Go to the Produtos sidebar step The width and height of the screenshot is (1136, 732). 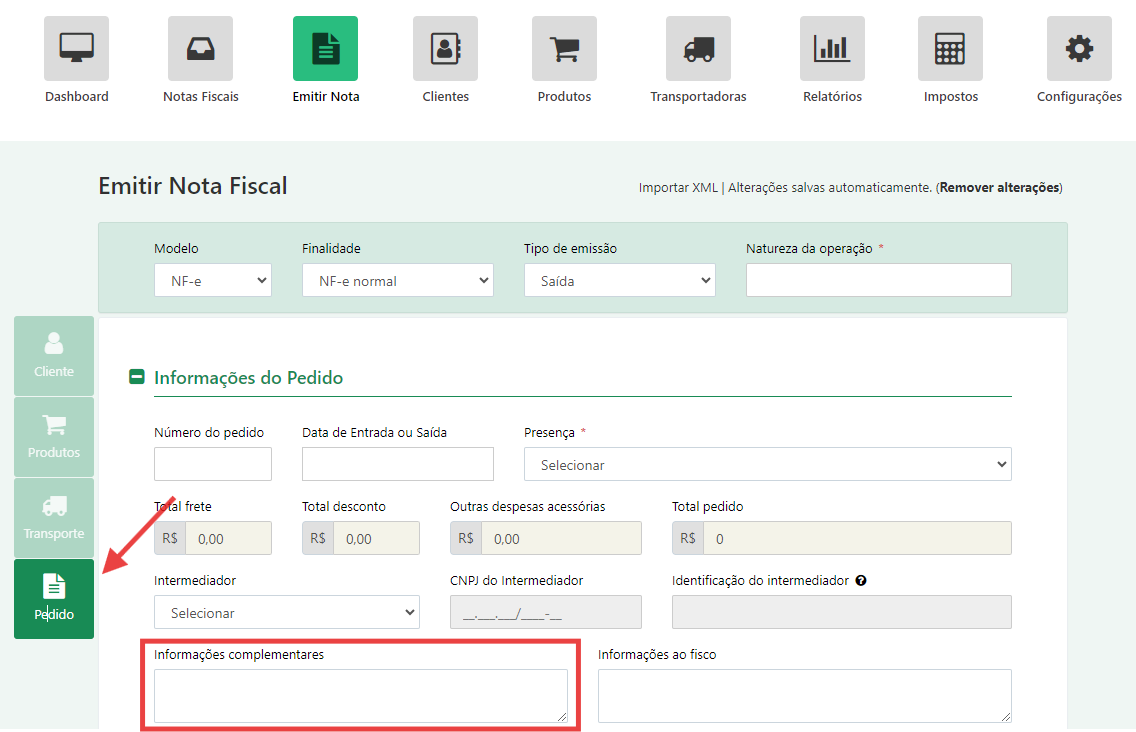pyautogui.click(x=54, y=437)
